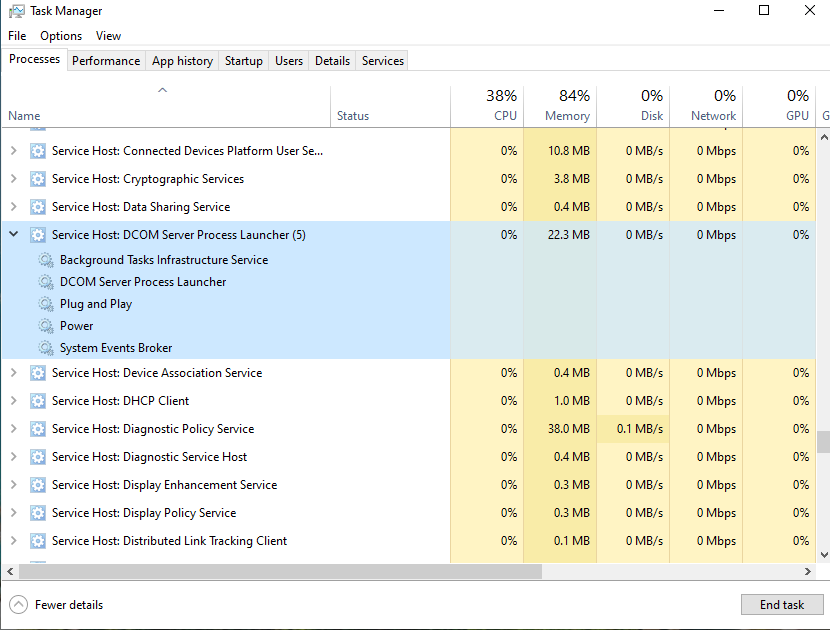Open the Startup tab
The width and height of the screenshot is (830, 630).
point(243,61)
